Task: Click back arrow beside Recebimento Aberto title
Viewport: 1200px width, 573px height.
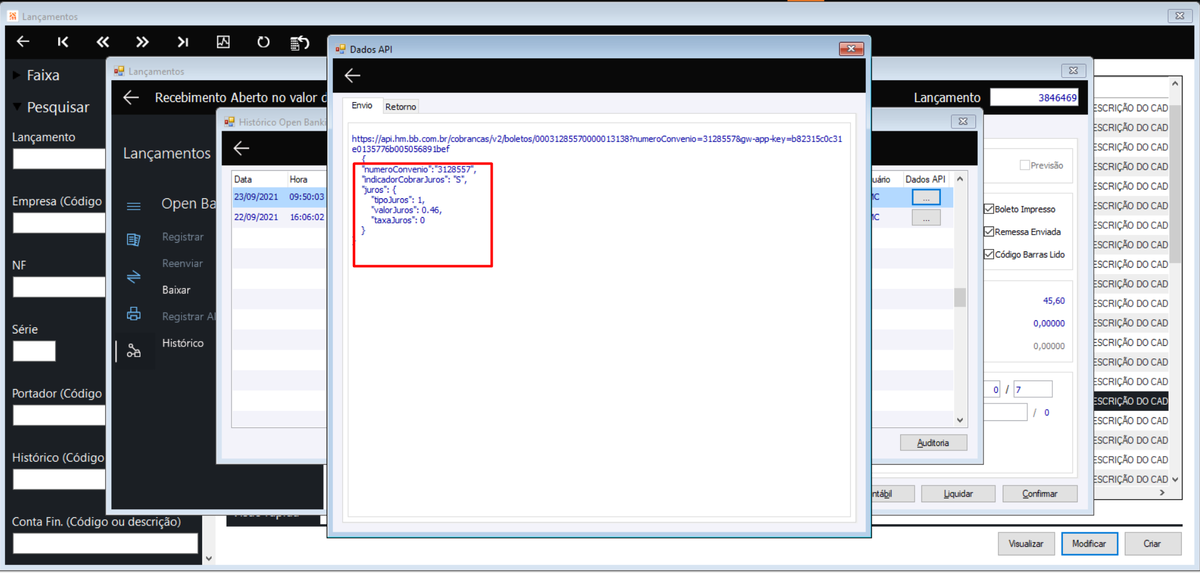Action: [130, 97]
